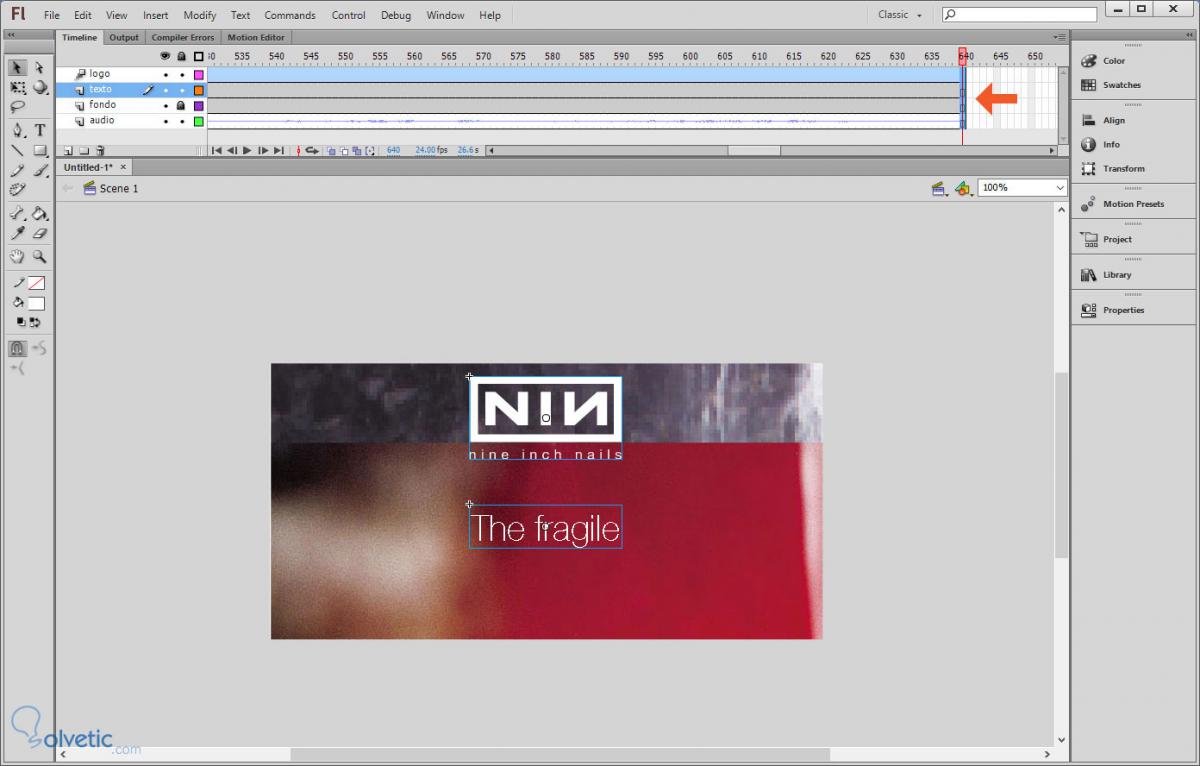Image resolution: width=1200 pixels, height=766 pixels.
Task: Open fill color swatch in toolbox
Action: coord(36,303)
